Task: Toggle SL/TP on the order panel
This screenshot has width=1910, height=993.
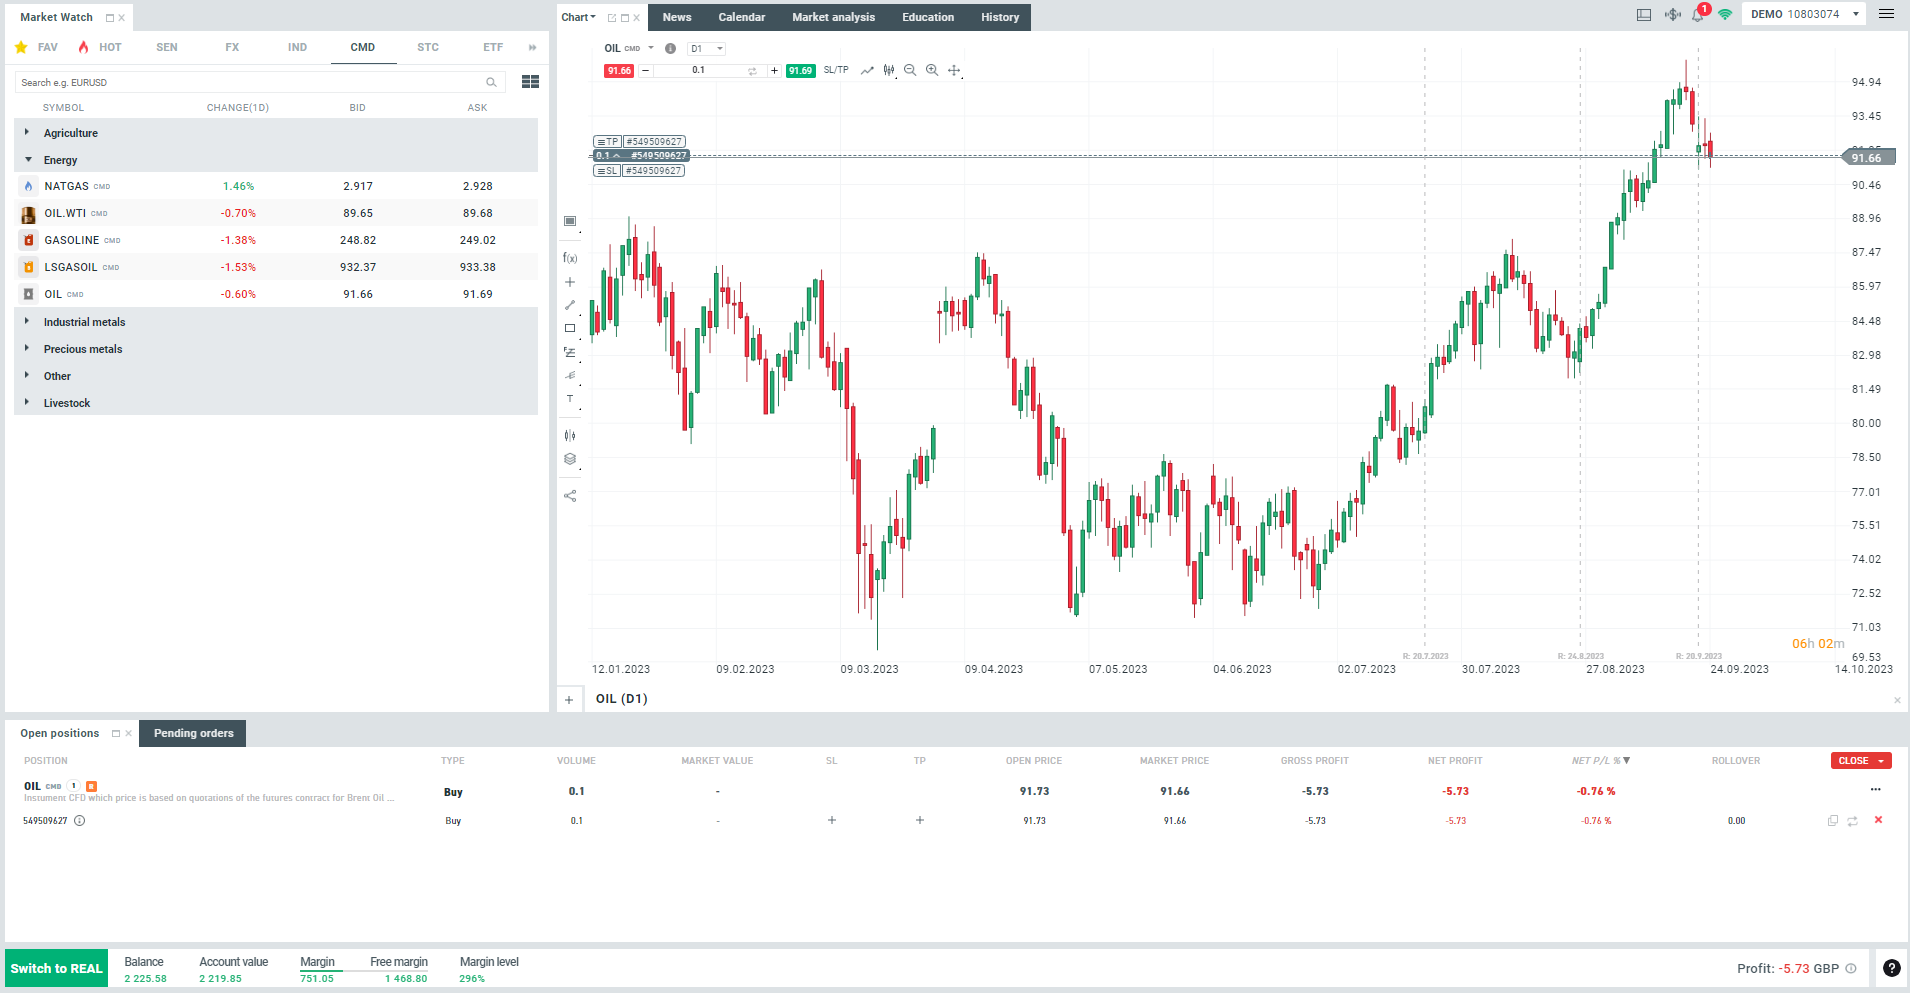Action: (836, 70)
